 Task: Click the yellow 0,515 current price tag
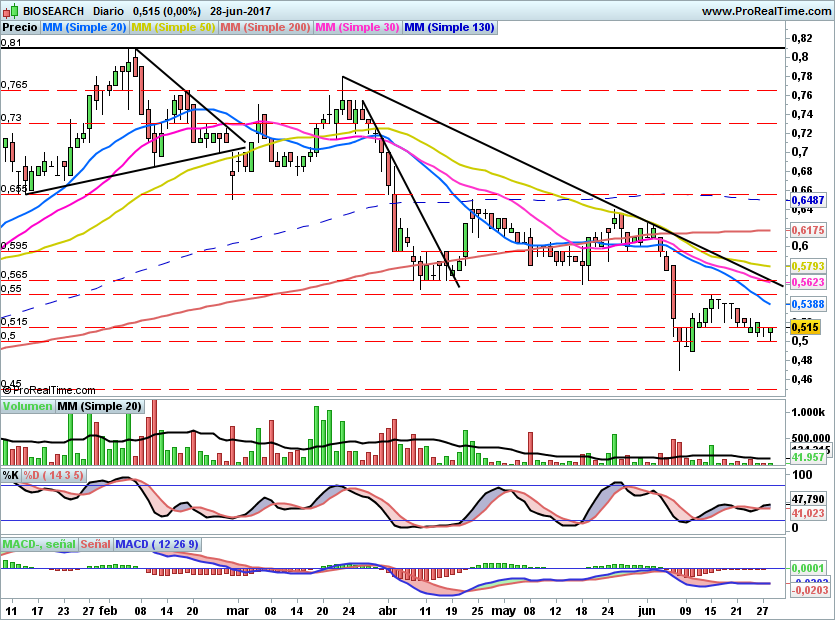point(806,327)
